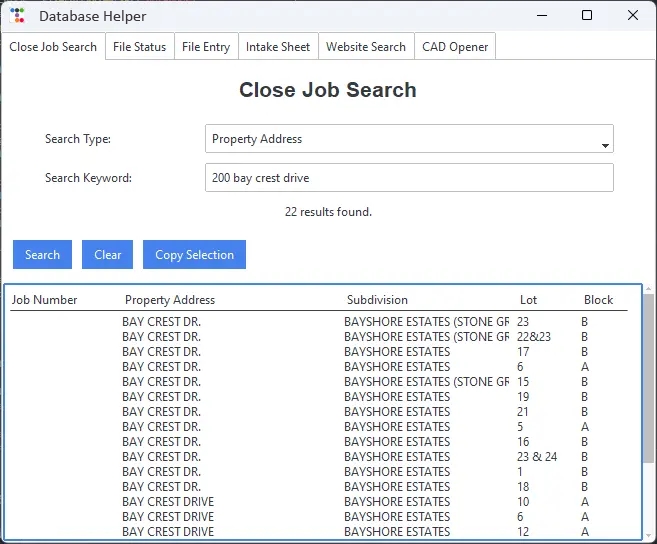The image size is (657, 544).
Task: Maximize the Database Helper window
Action: click(587, 16)
